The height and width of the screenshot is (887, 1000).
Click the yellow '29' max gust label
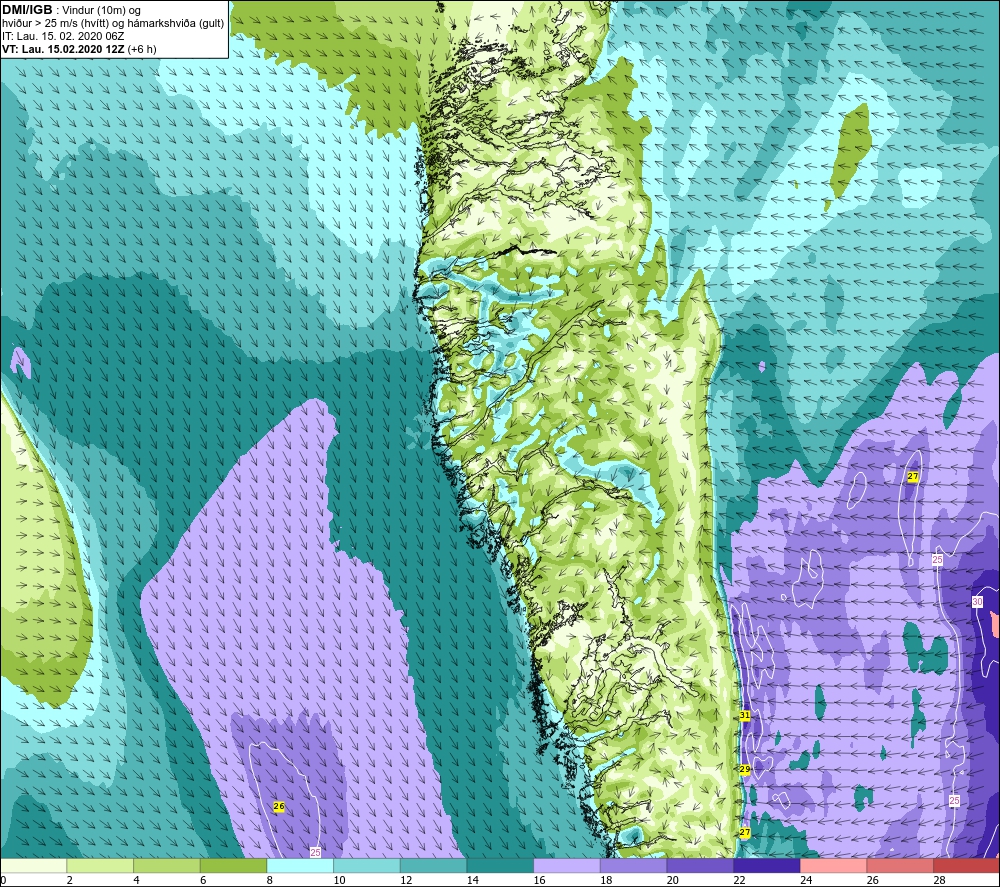pos(744,770)
